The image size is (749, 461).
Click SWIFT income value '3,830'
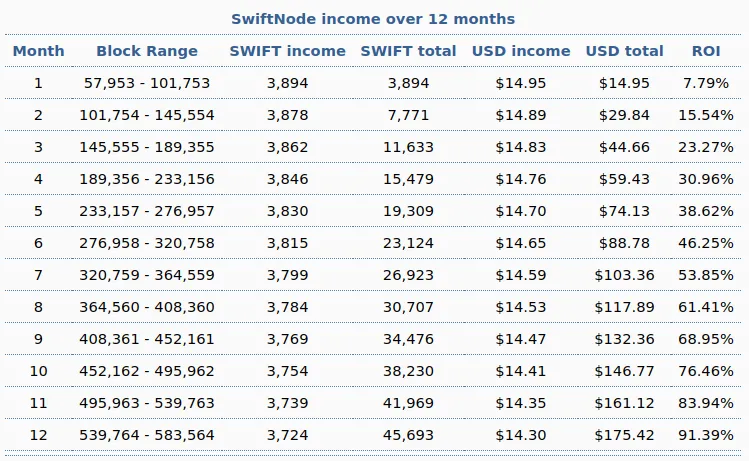tap(287, 211)
